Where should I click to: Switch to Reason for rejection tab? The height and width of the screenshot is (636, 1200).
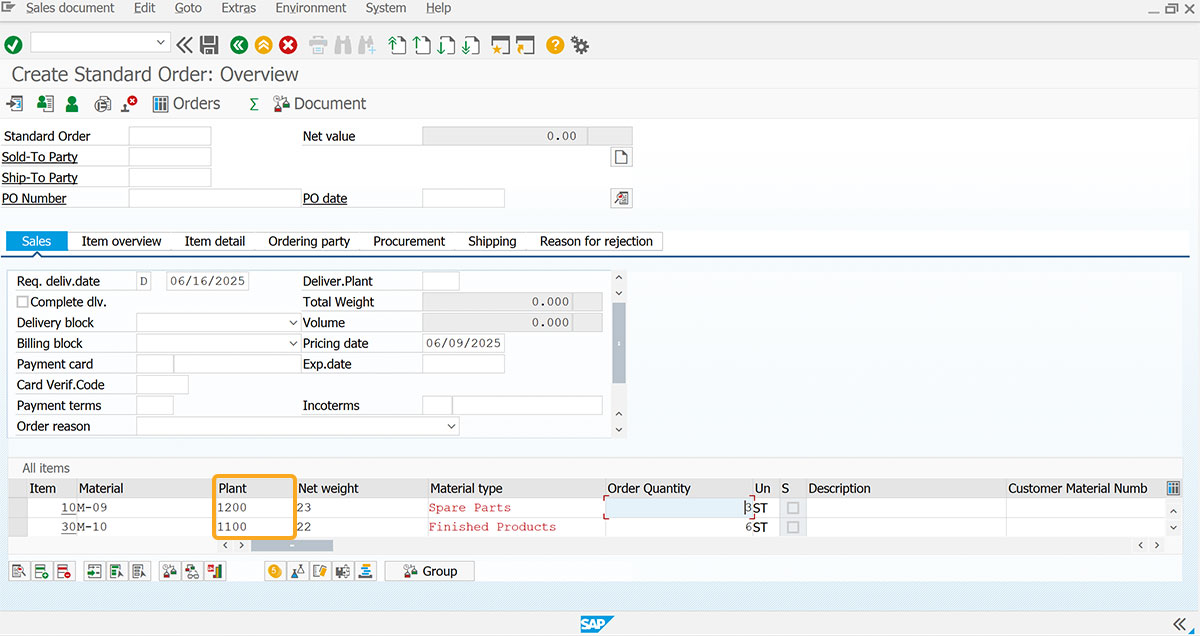tap(596, 241)
